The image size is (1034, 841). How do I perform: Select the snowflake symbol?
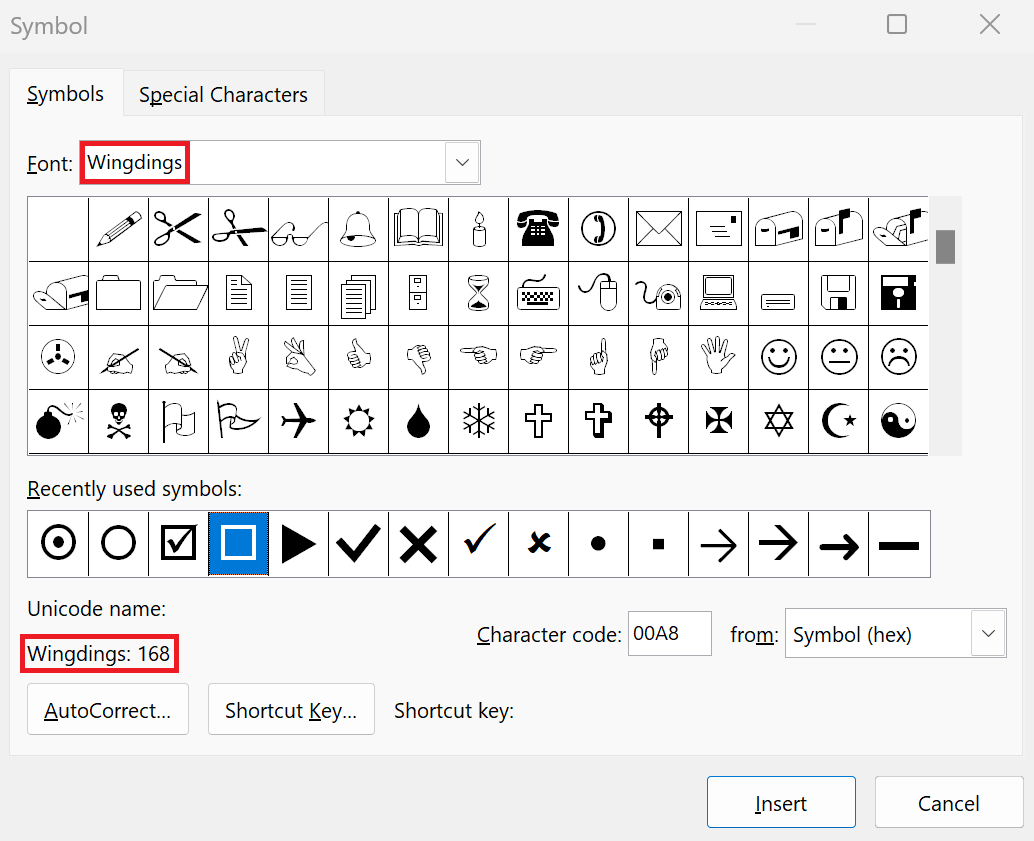[478, 421]
